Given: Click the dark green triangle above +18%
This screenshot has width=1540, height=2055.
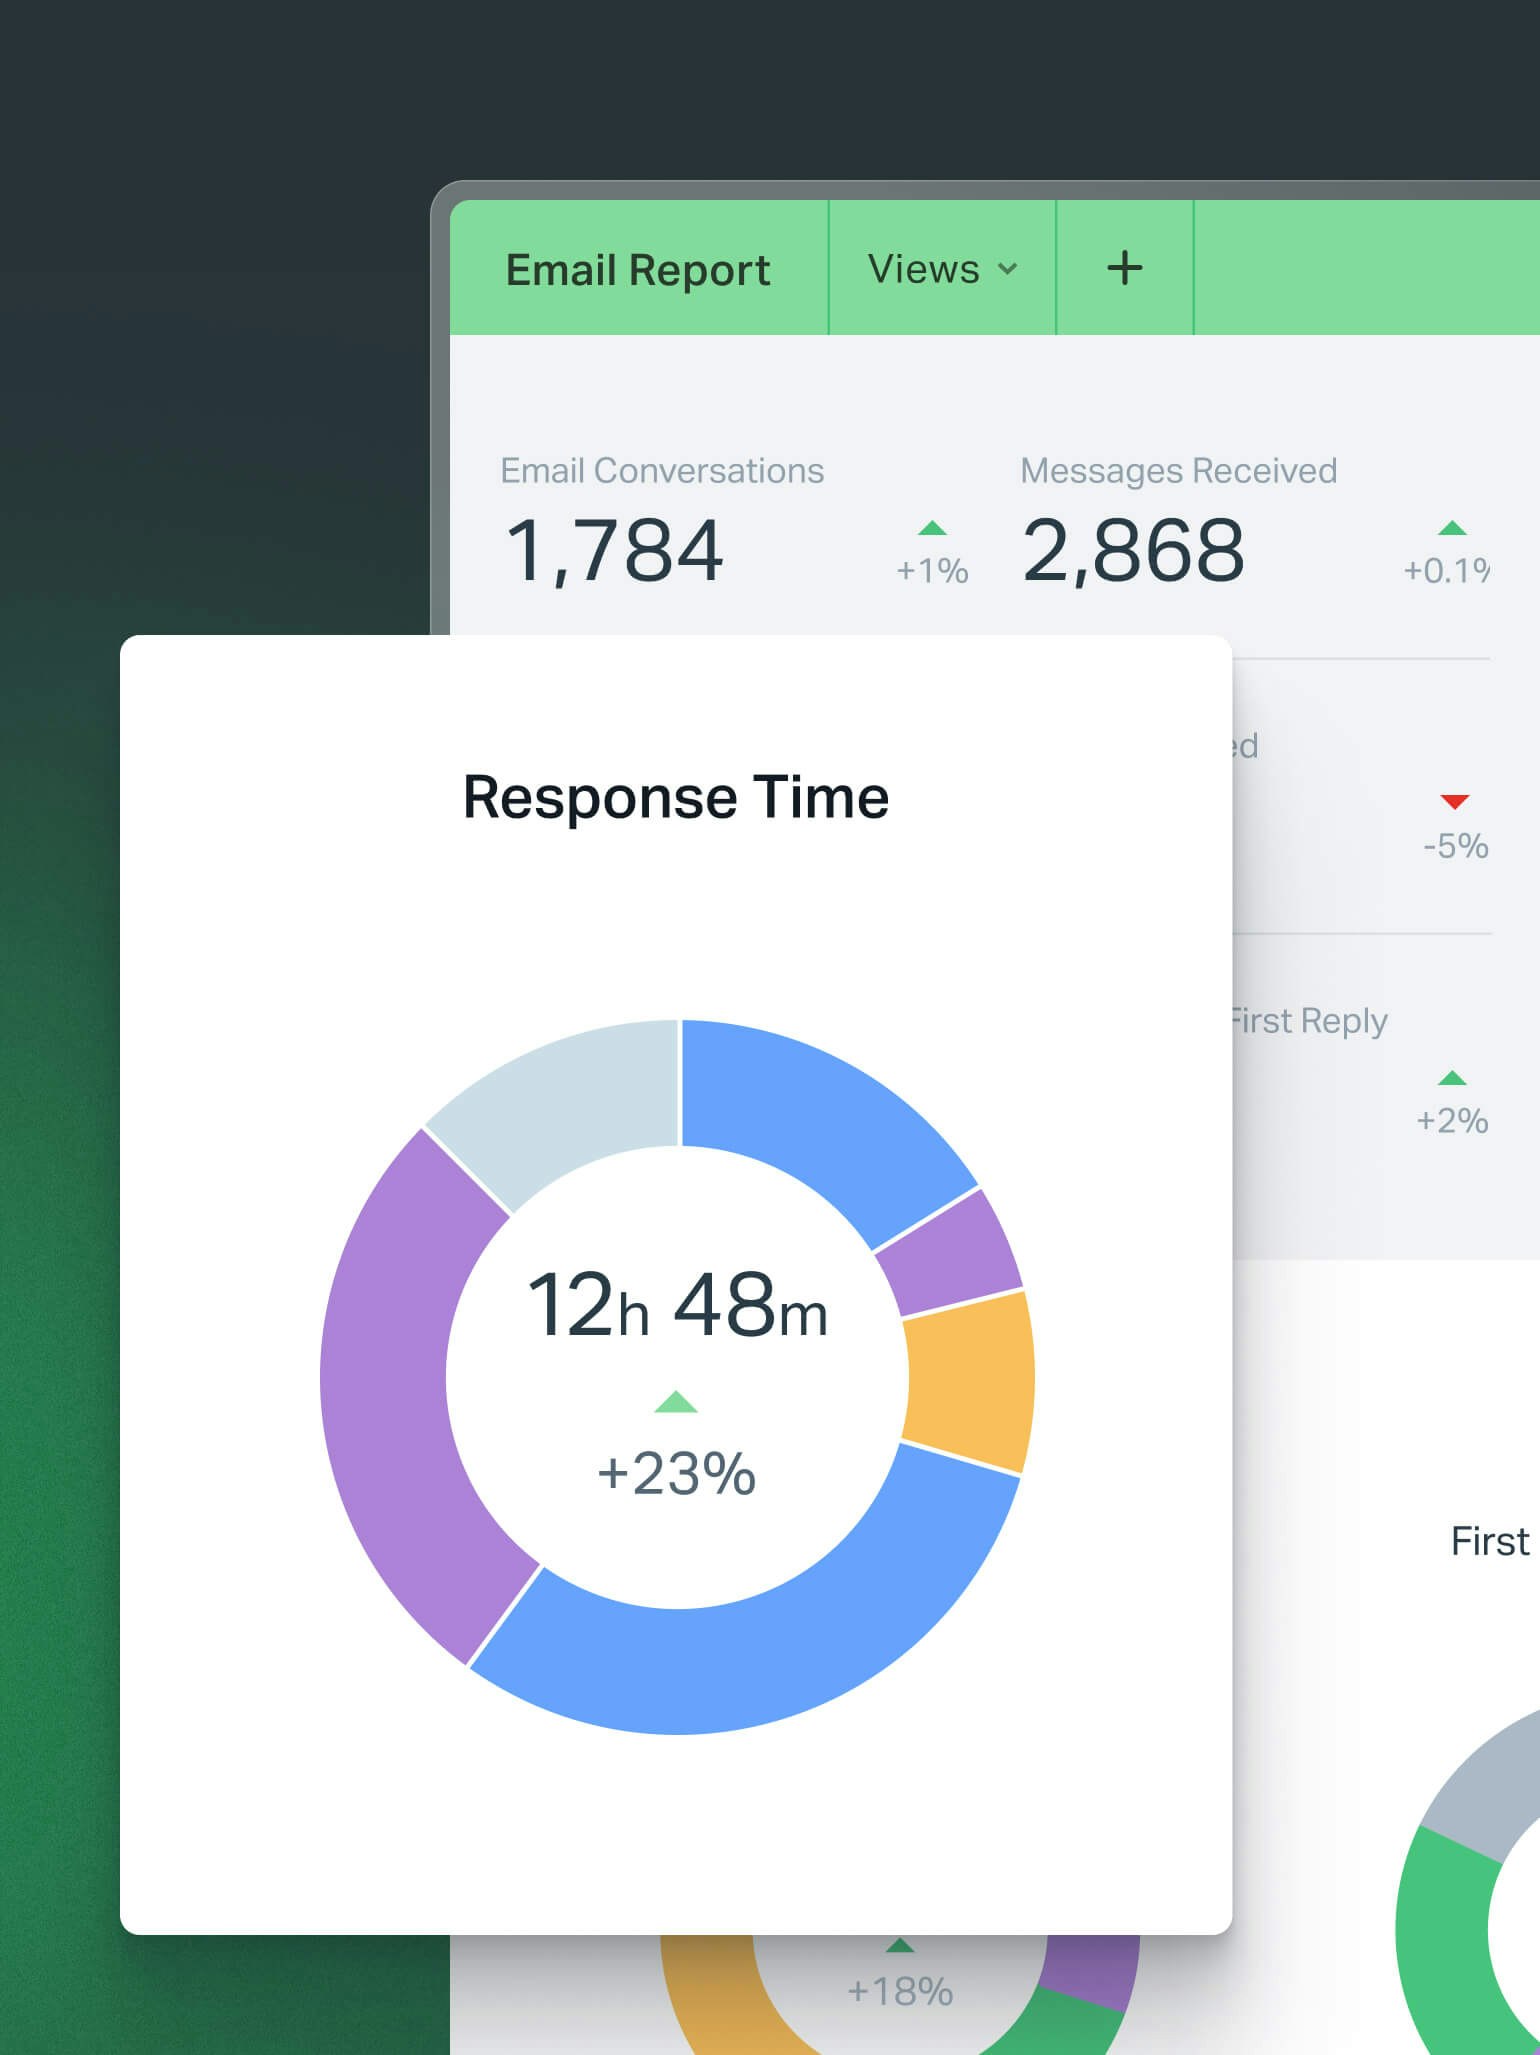Looking at the screenshot, I should 899,1945.
